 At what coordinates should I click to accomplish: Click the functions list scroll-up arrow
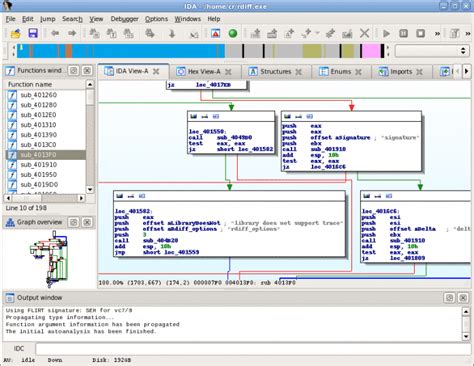pyautogui.click(x=90, y=84)
